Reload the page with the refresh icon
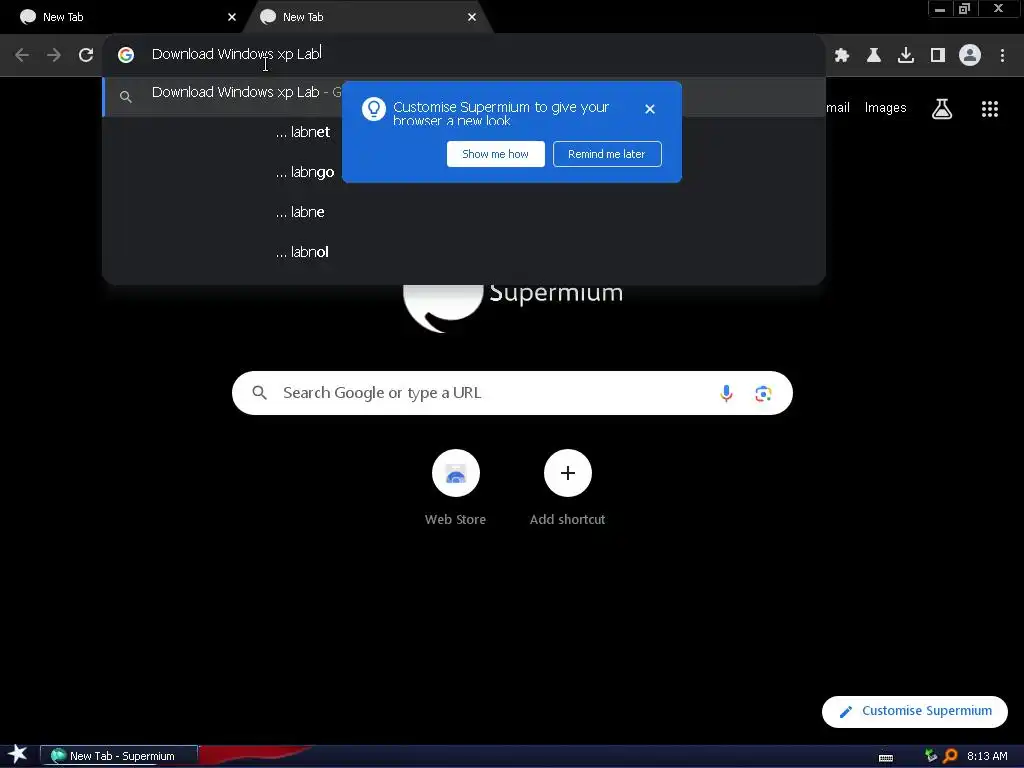The image size is (1024, 768). click(x=86, y=55)
